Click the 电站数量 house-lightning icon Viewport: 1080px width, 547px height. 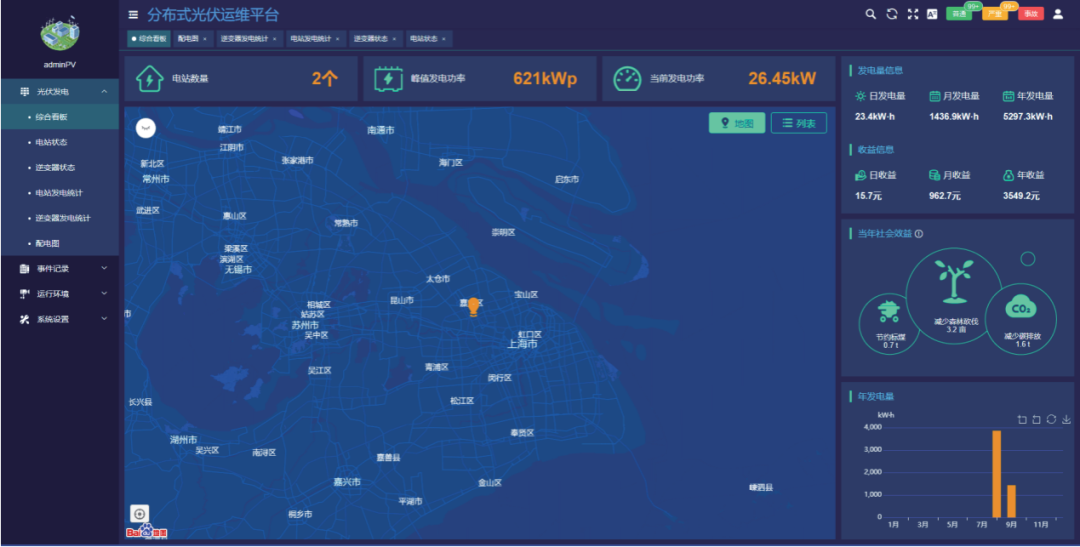click(149, 79)
